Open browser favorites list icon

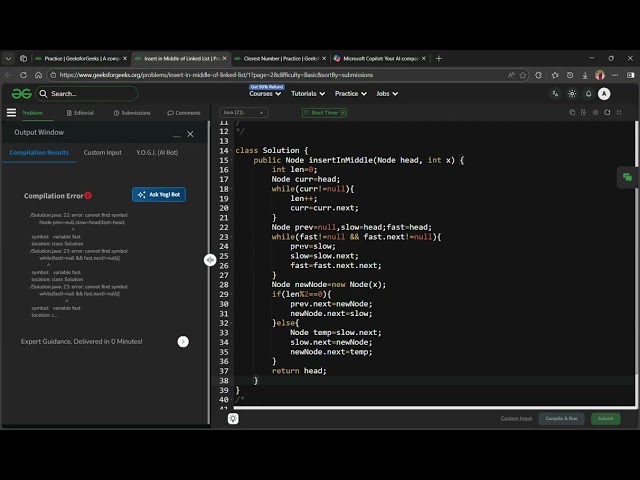coord(555,75)
